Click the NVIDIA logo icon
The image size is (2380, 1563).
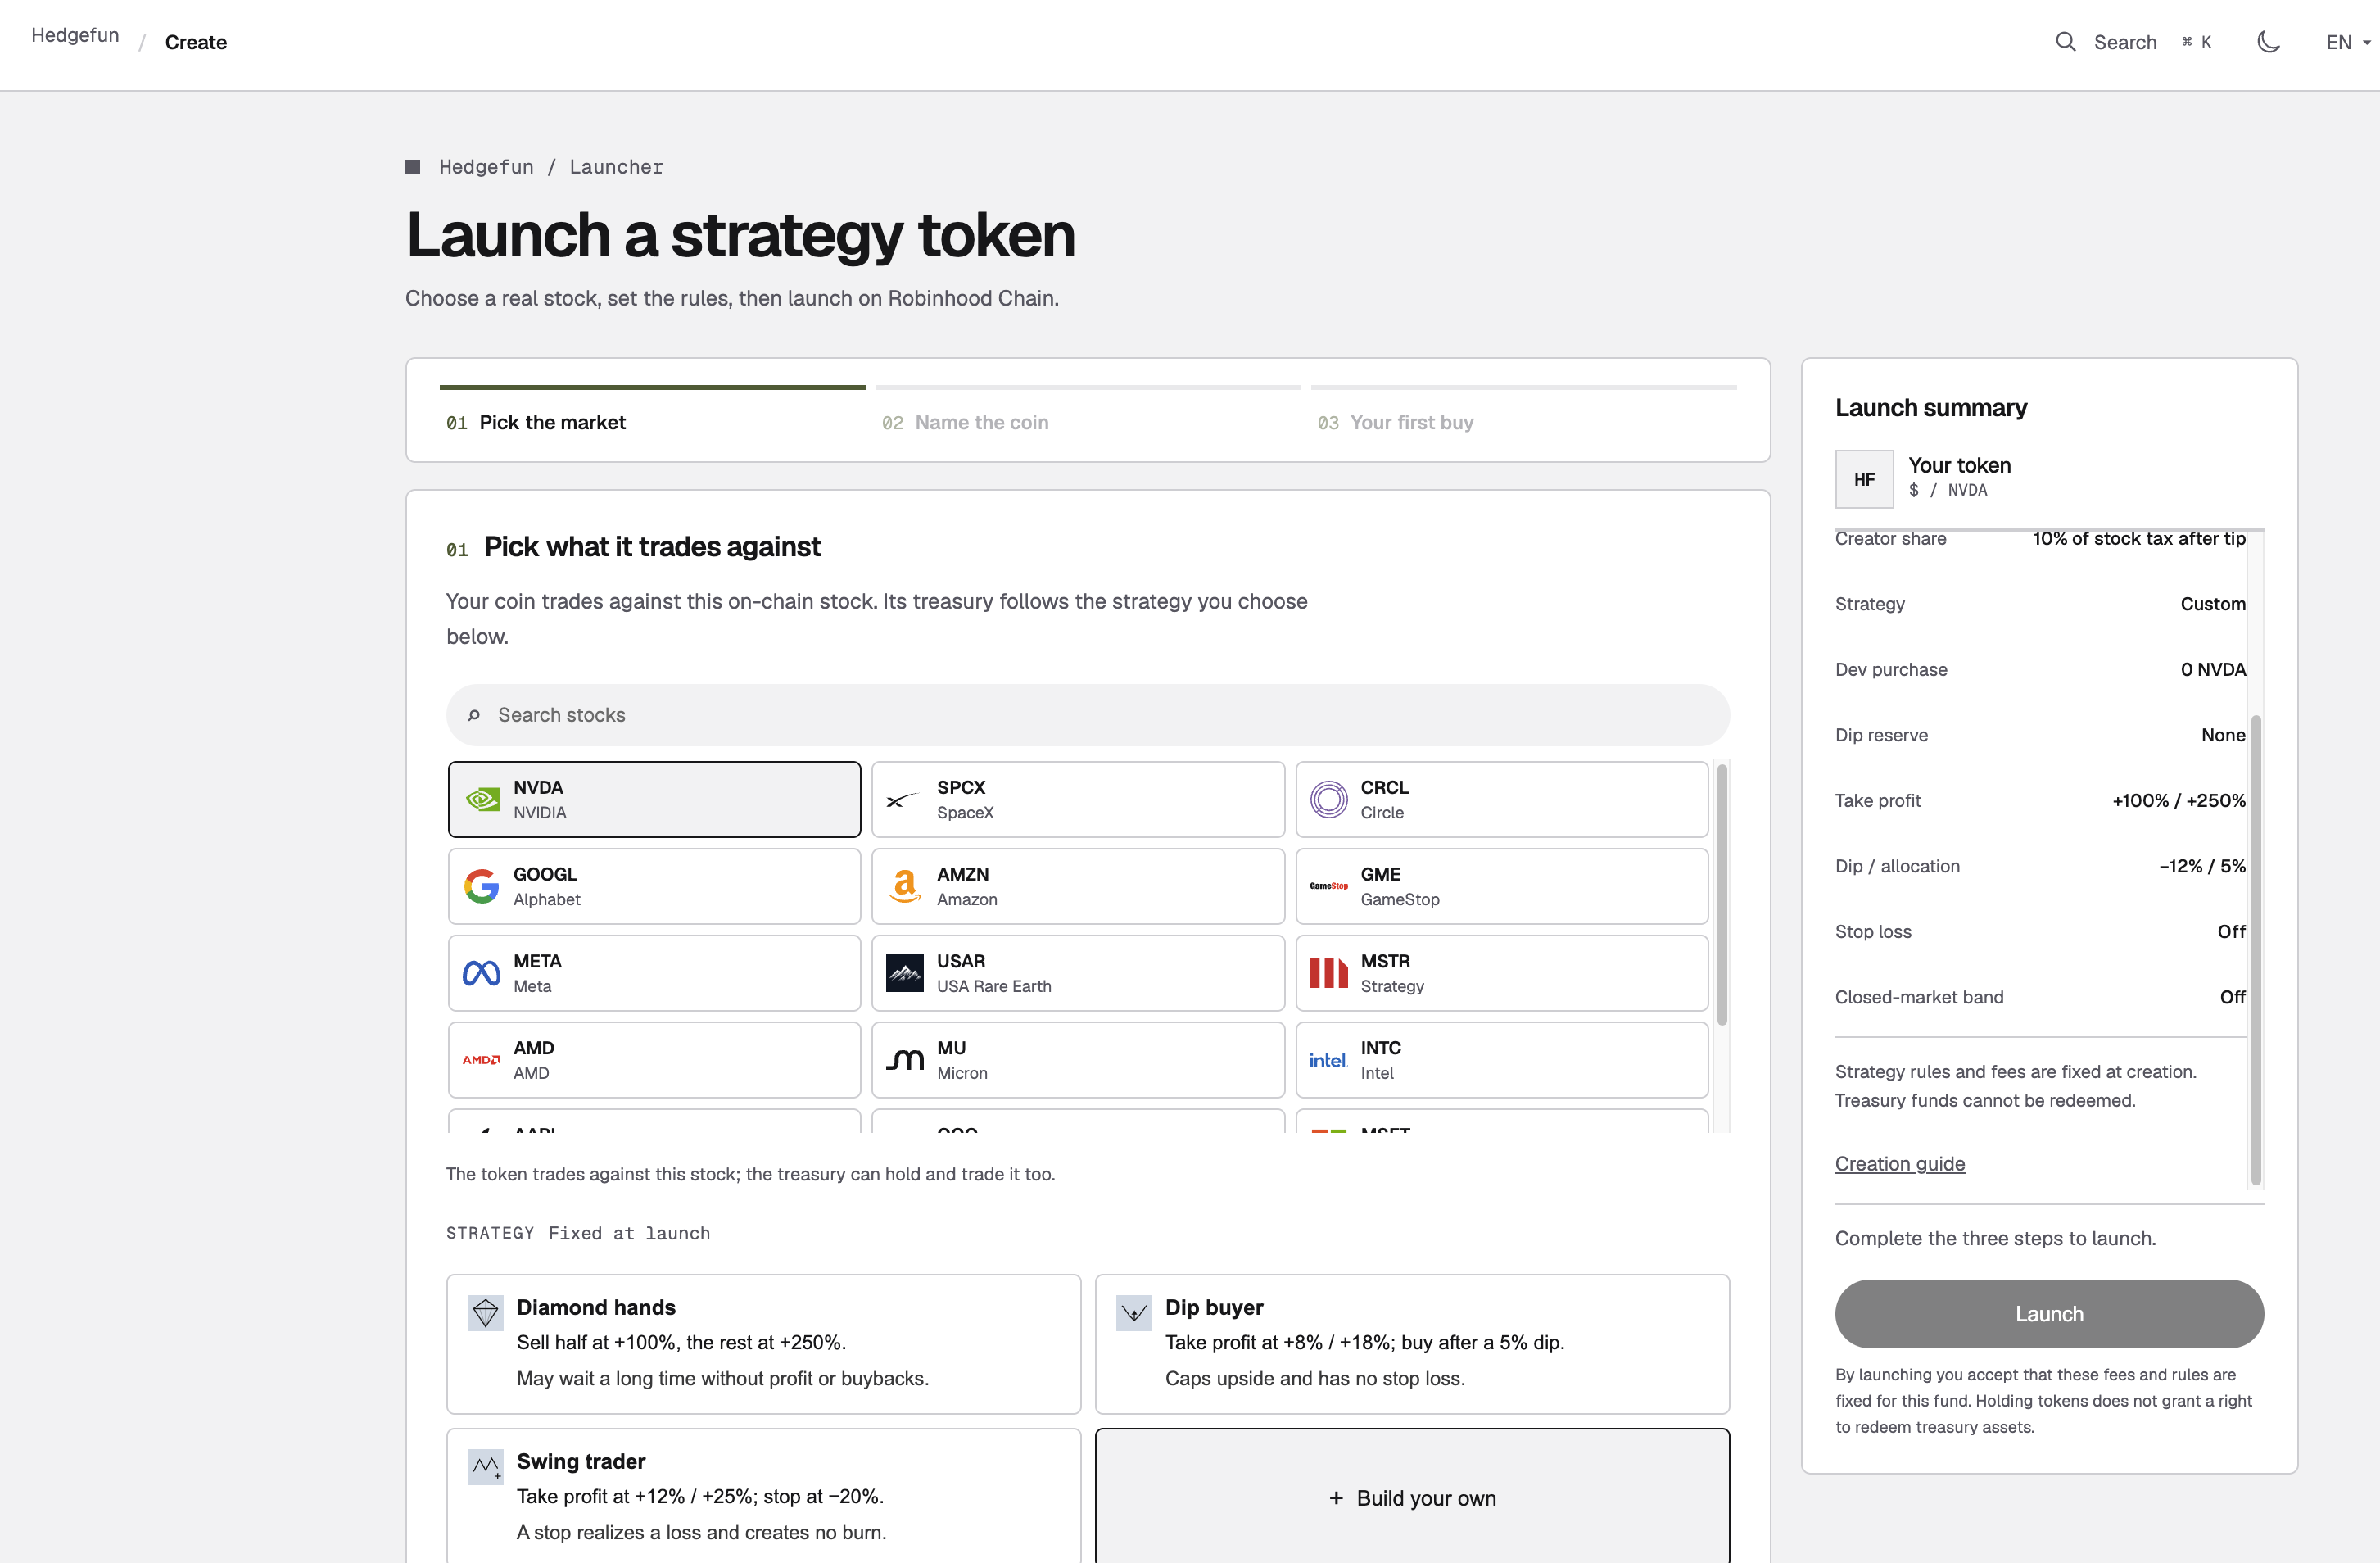[482, 800]
